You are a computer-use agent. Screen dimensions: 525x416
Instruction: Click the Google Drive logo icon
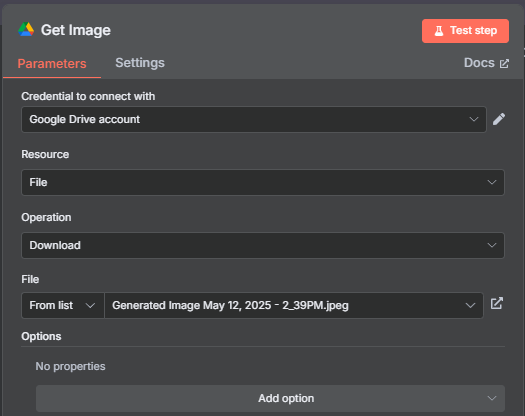tap(26, 29)
